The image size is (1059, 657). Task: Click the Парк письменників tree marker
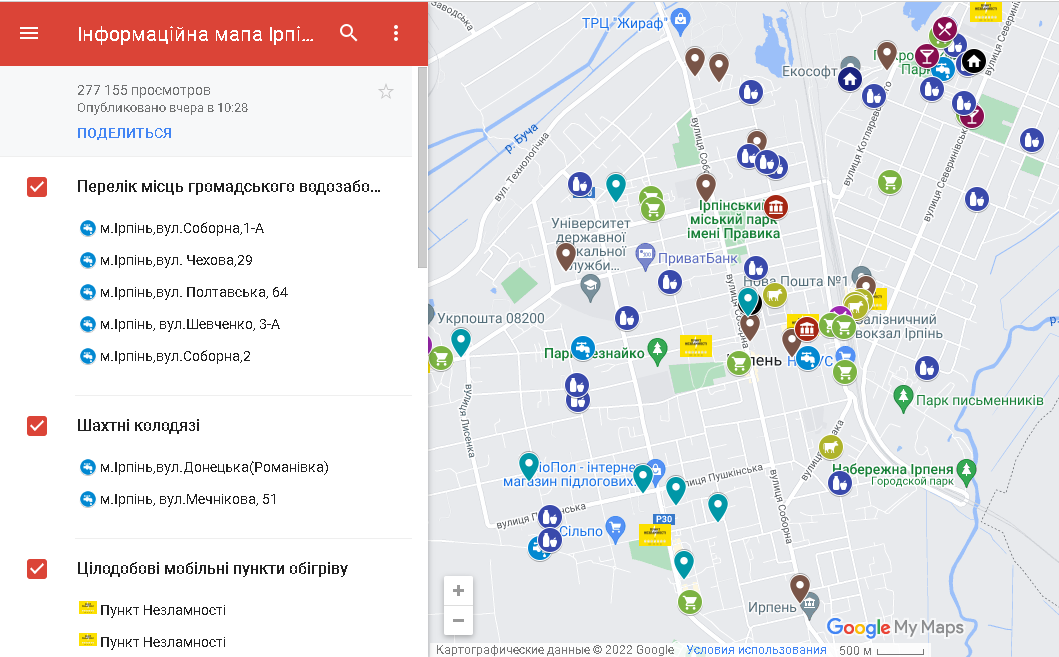tap(903, 398)
